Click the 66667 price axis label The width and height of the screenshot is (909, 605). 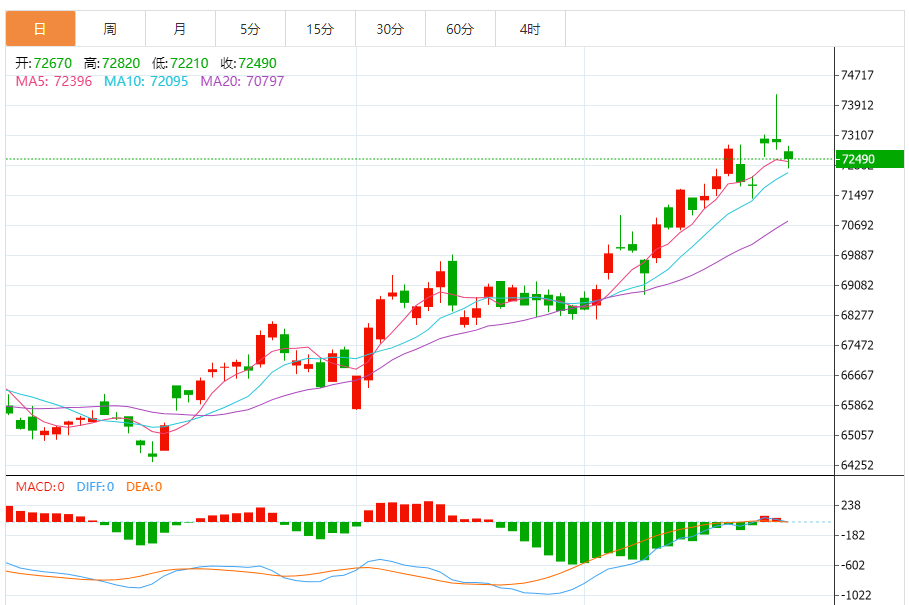pyautogui.click(x=857, y=376)
